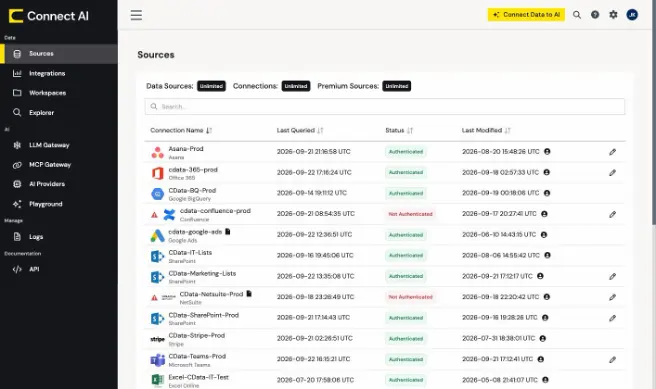Click the Asana-Prod source logo
656x389 pixels.
pyautogui.click(x=157, y=153)
